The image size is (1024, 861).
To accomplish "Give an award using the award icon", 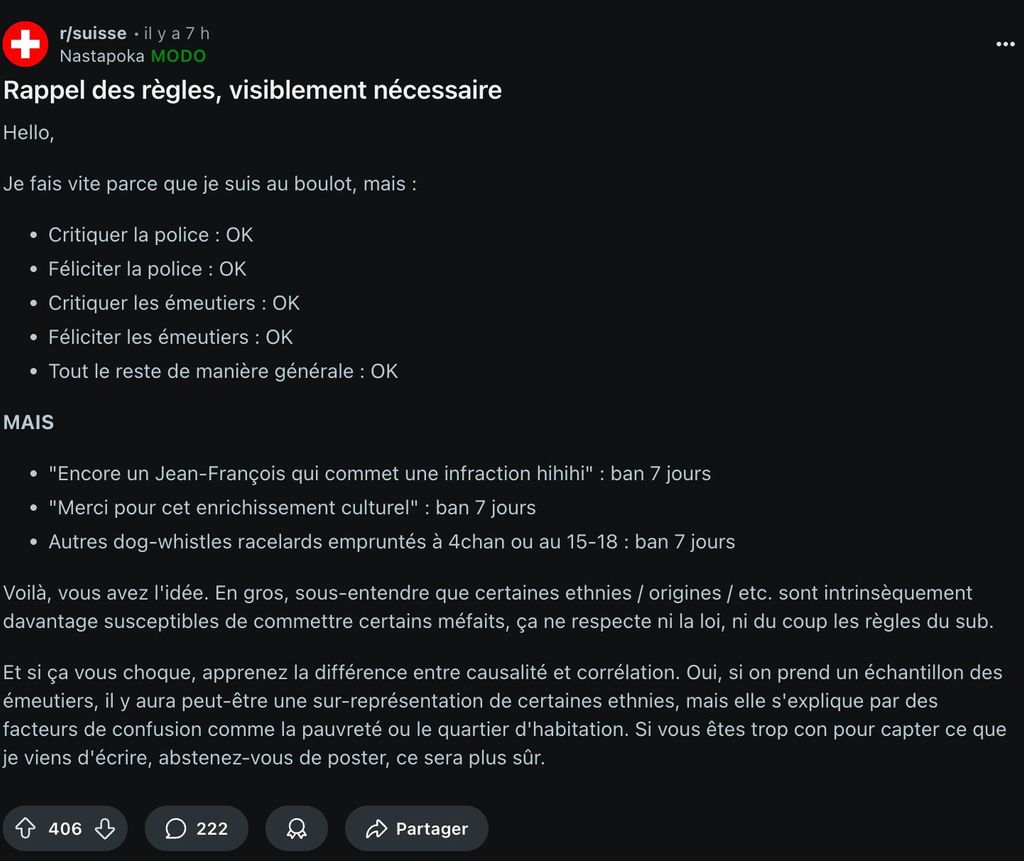I will (296, 829).
